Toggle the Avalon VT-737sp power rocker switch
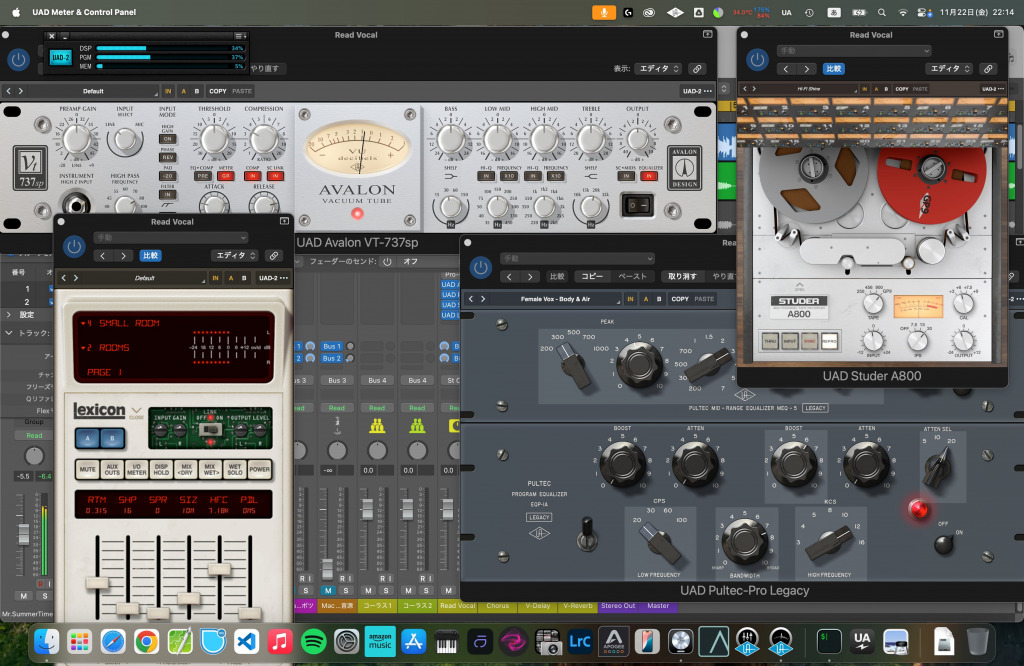 tap(636, 205)
